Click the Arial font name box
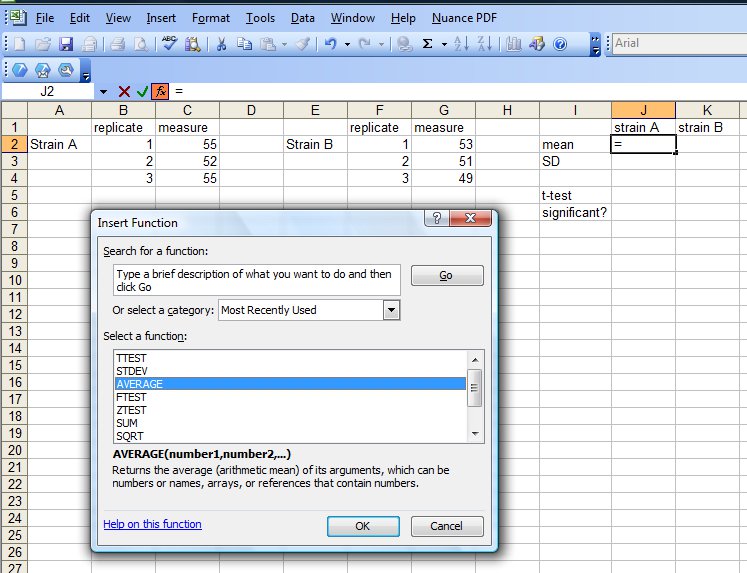The height and width of the screenshot is (573, 747). point(679,43)
